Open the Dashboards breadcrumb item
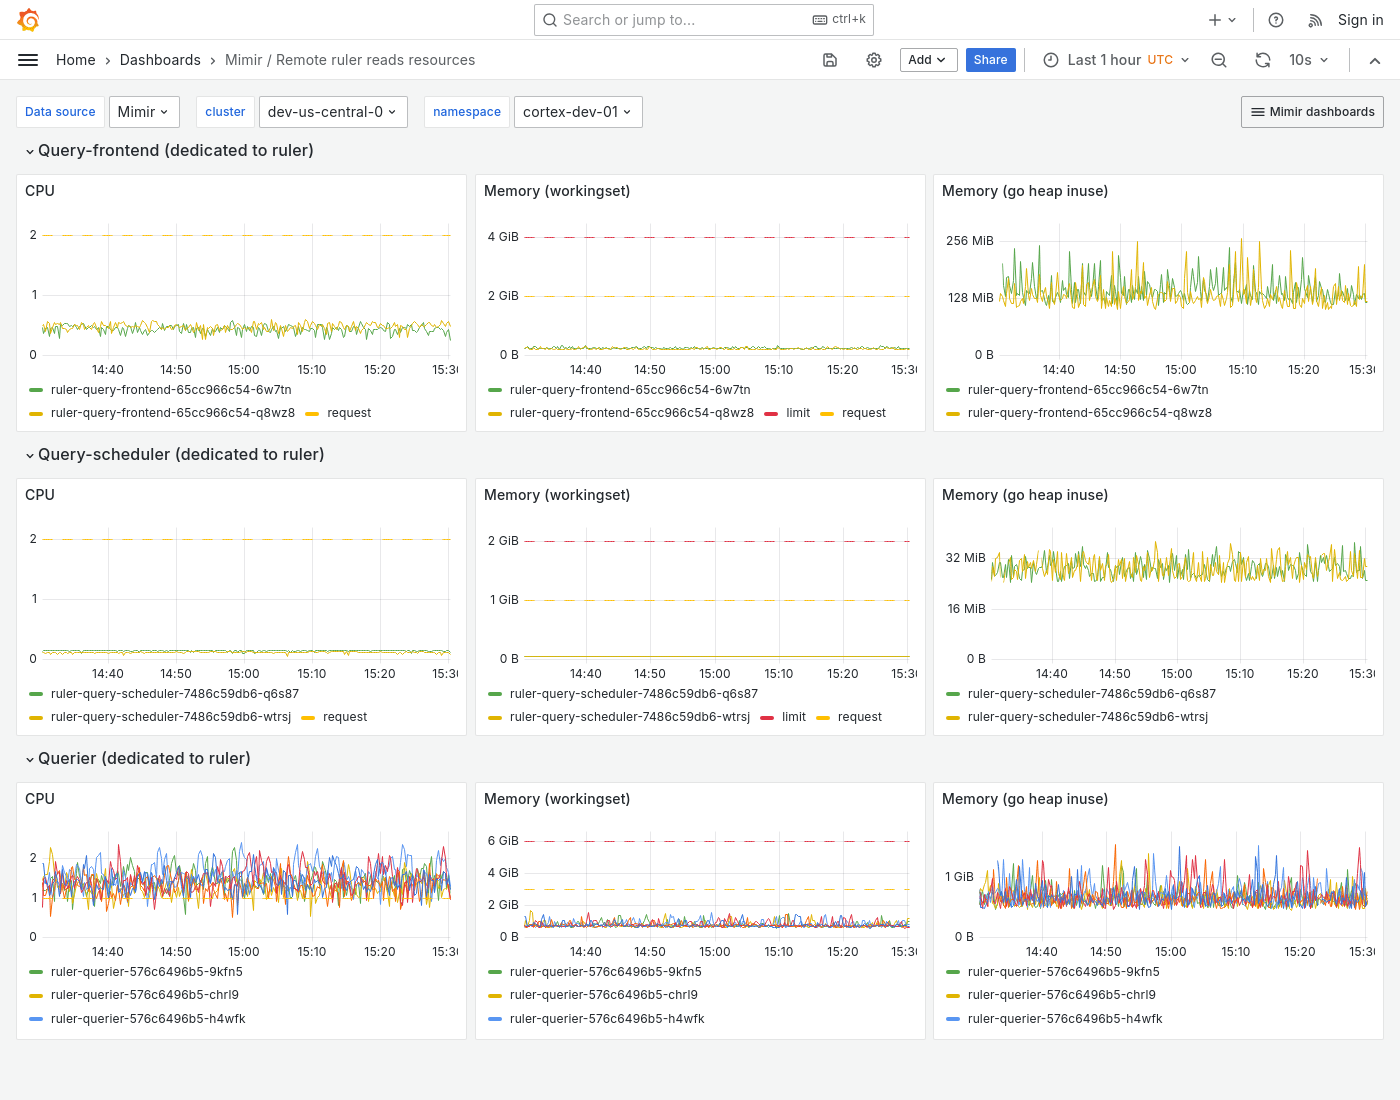Image resolution: width=1400 pixels, height=1100 pixels. (x=160, y=60)
